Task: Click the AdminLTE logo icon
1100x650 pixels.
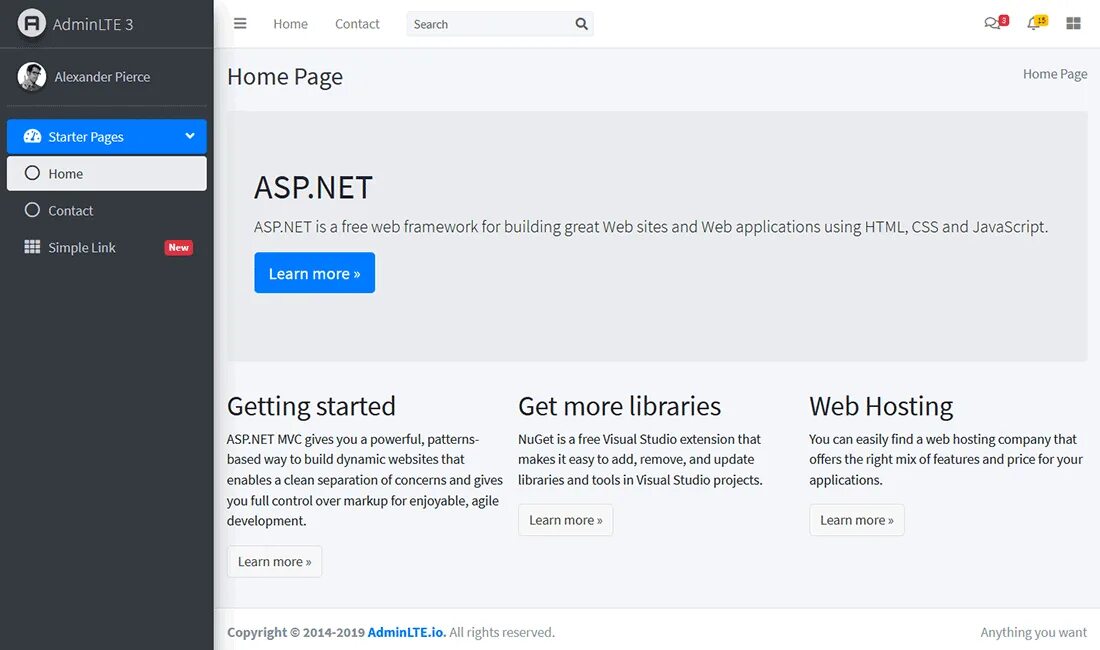Action: pos(32,24)
